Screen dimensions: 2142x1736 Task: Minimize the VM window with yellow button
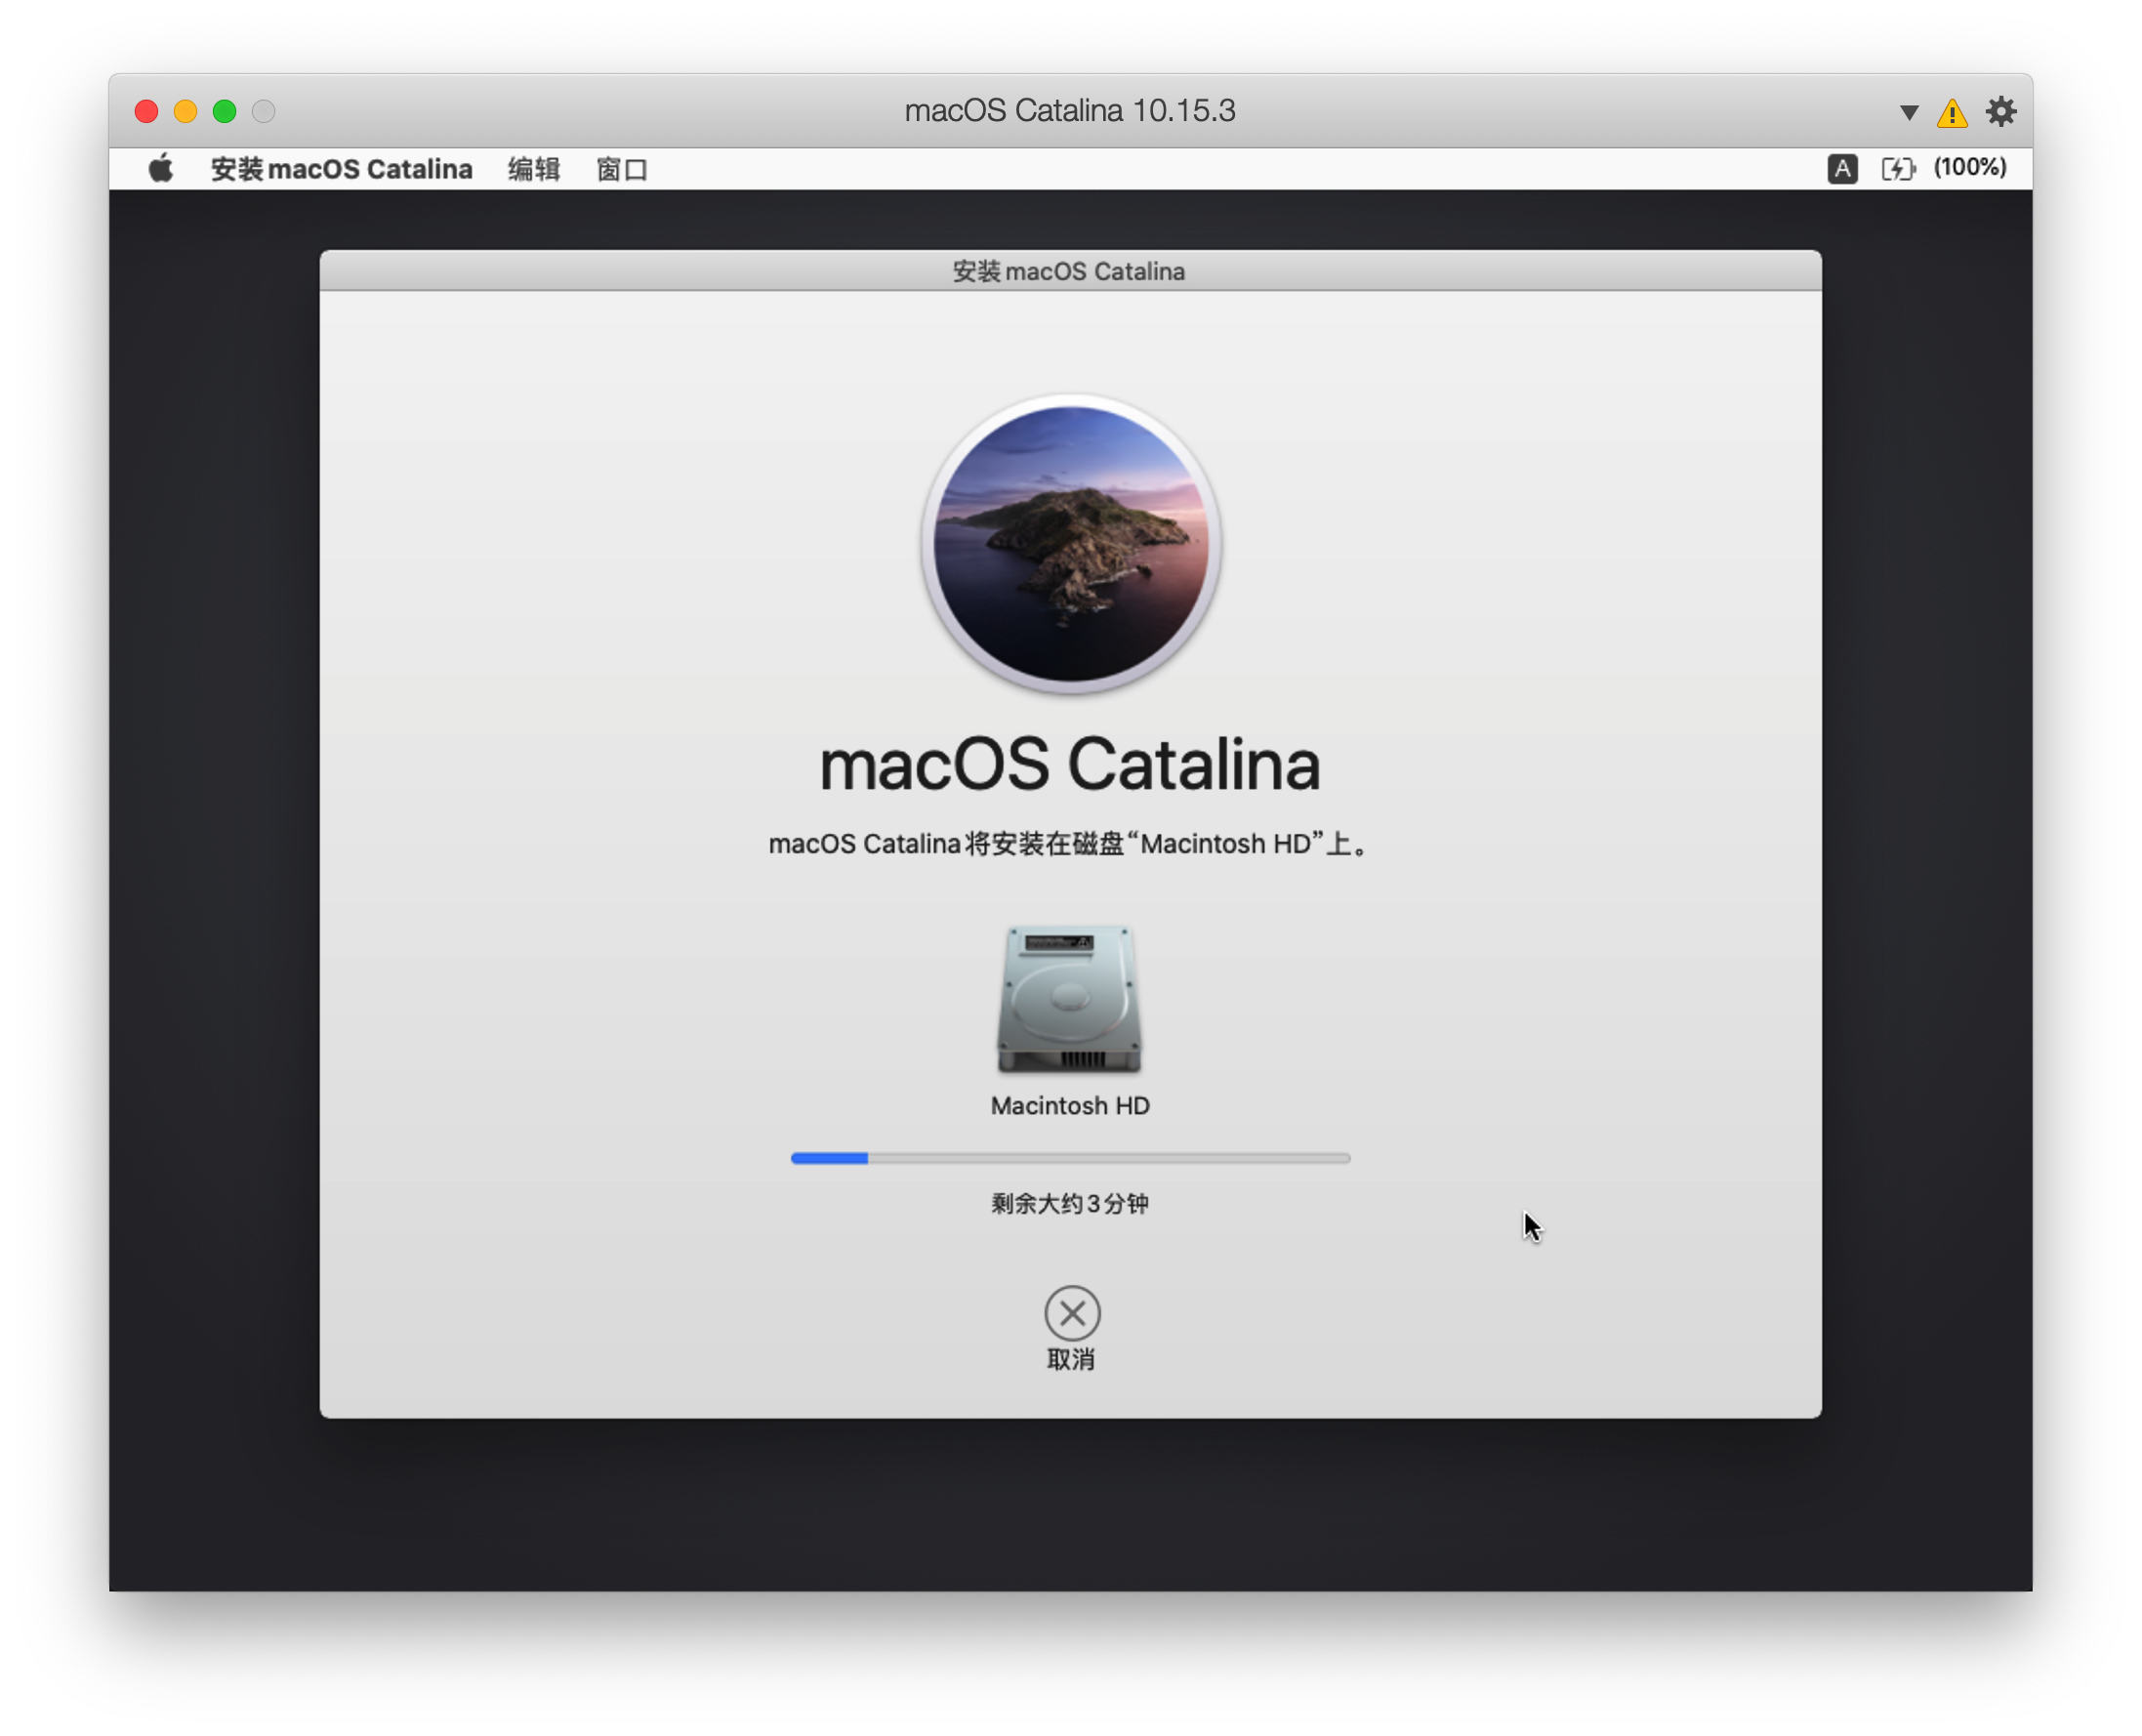185,111
